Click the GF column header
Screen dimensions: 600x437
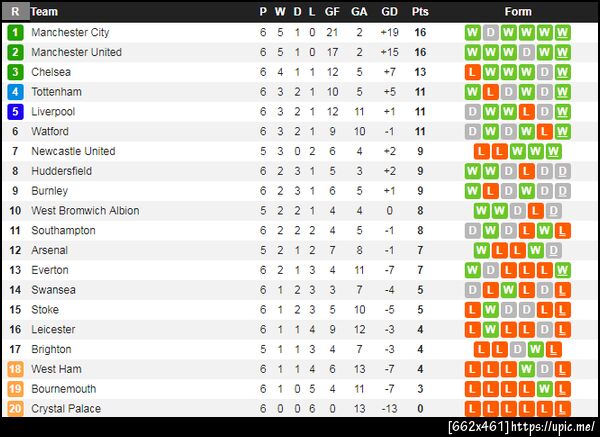click(x=331, y=12)
